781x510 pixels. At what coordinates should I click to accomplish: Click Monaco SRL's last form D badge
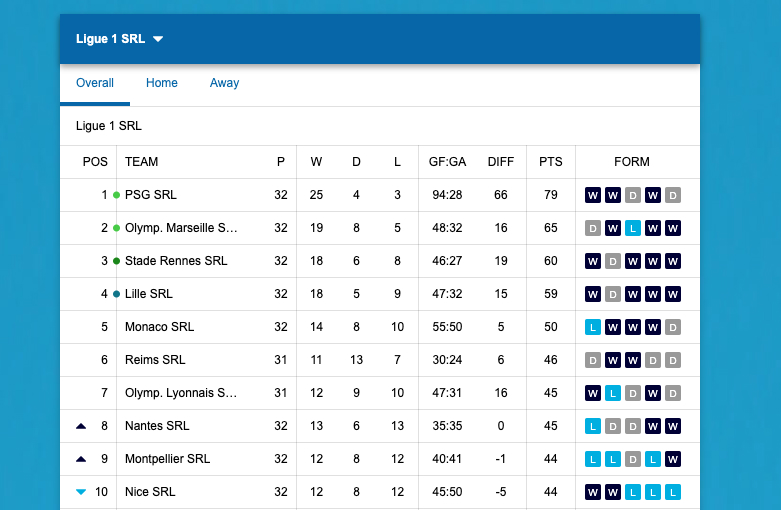click(x=672, y=327)
